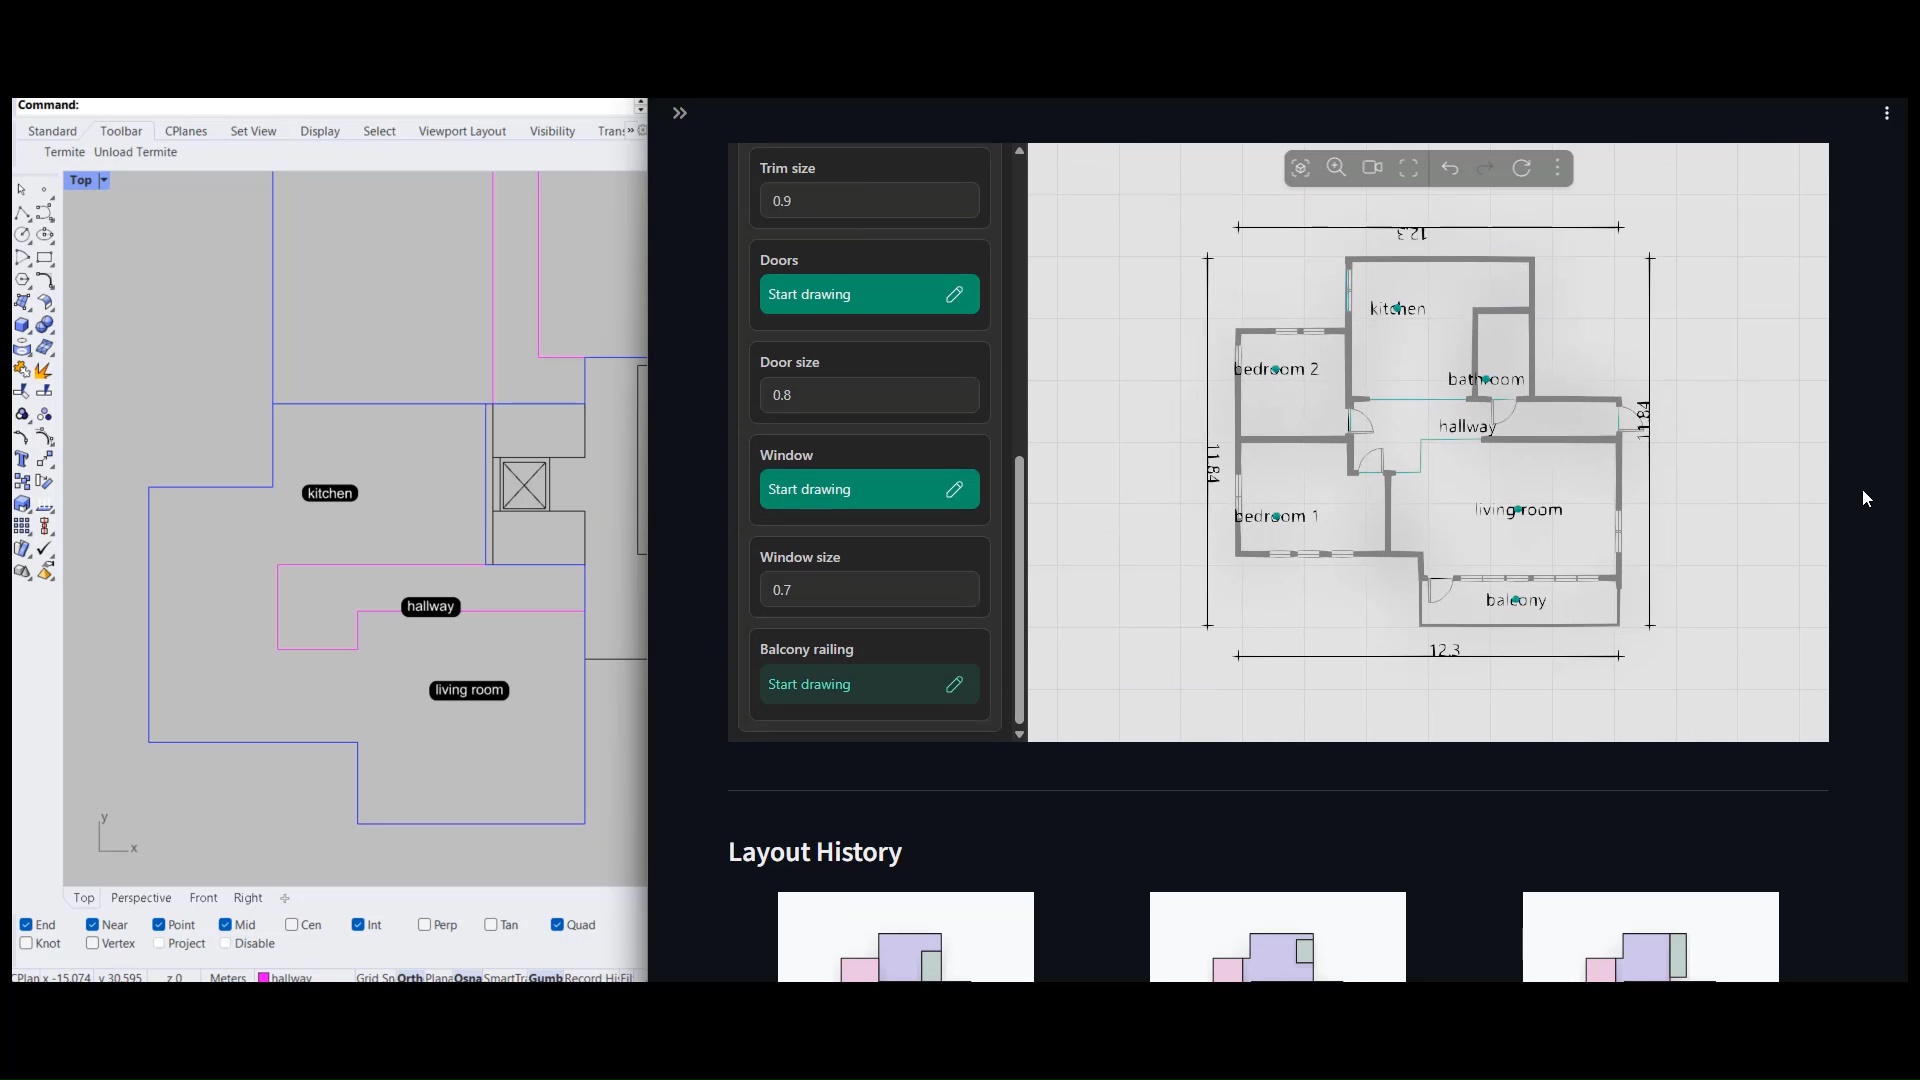Click the hallway layer color swatch
1920x1080 pixels.
pos(264,977)
